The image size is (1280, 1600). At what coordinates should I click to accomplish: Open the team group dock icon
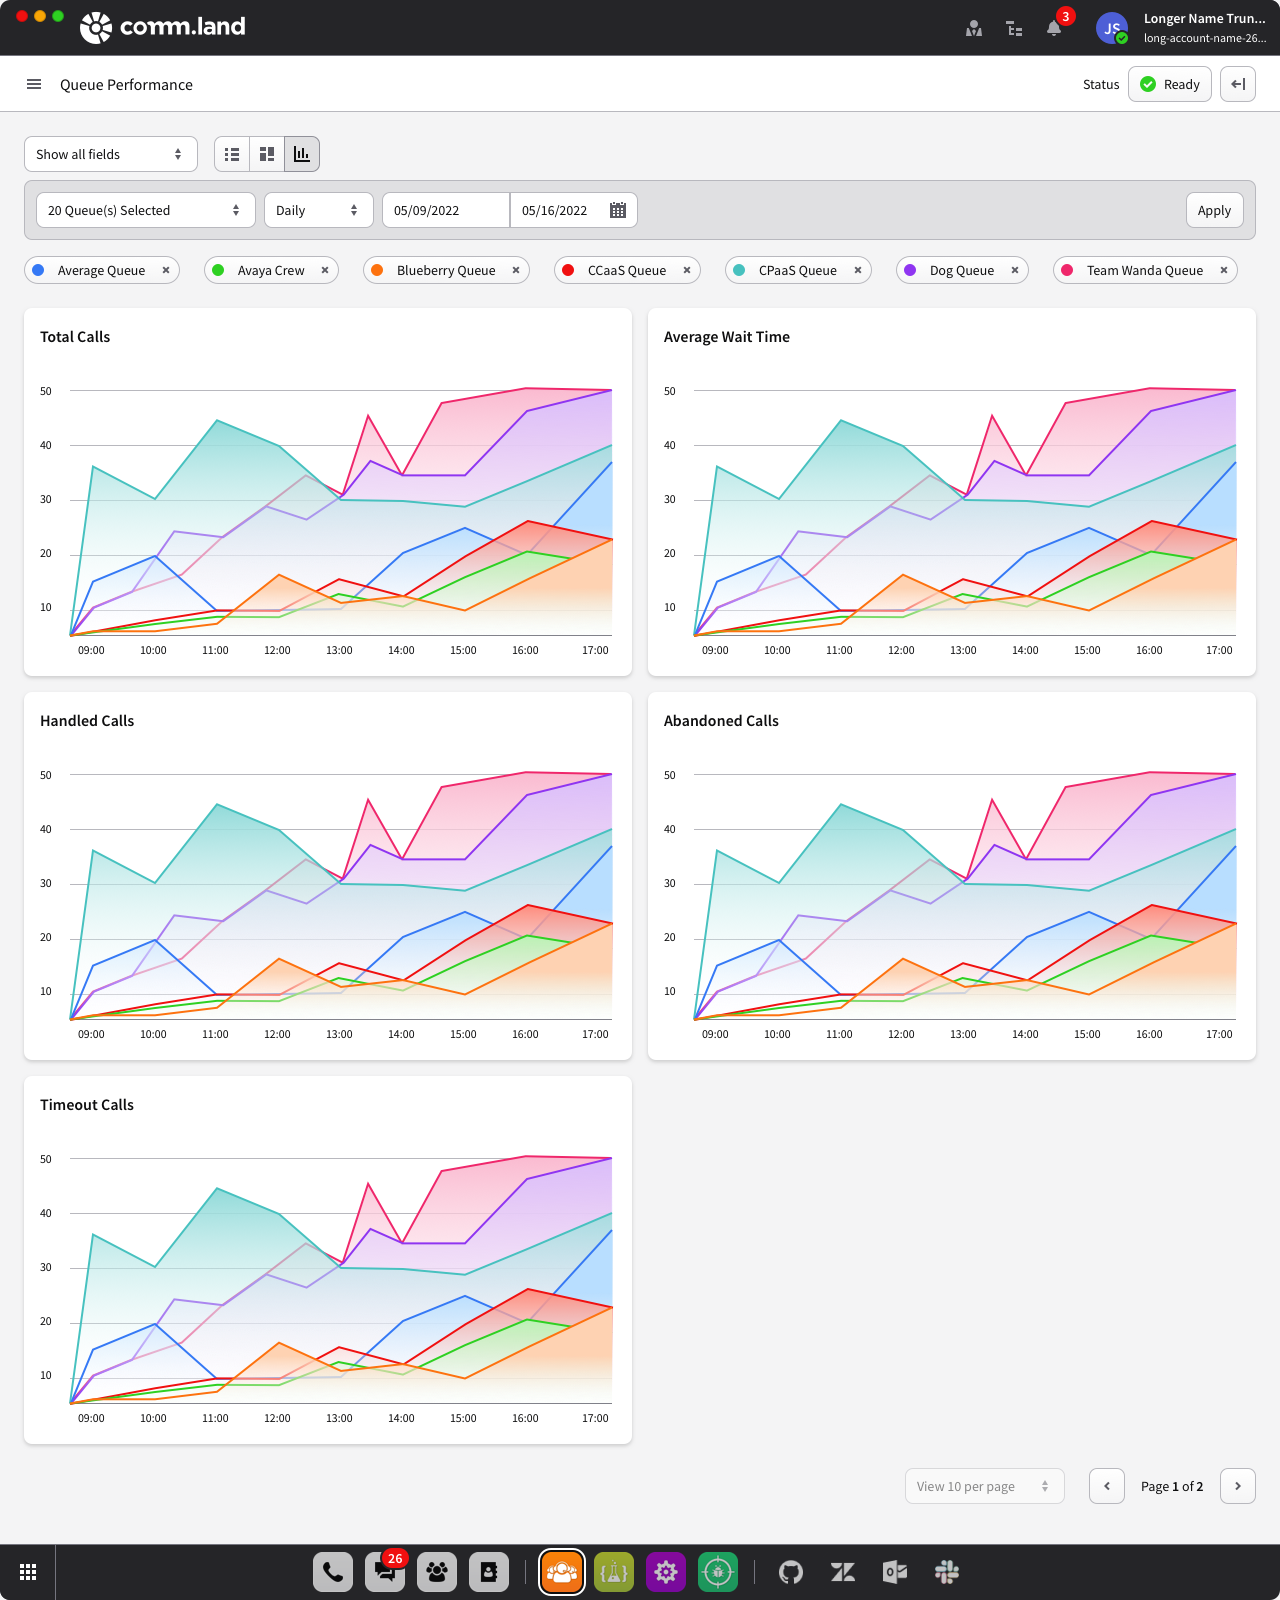(x=437, y=1572)
